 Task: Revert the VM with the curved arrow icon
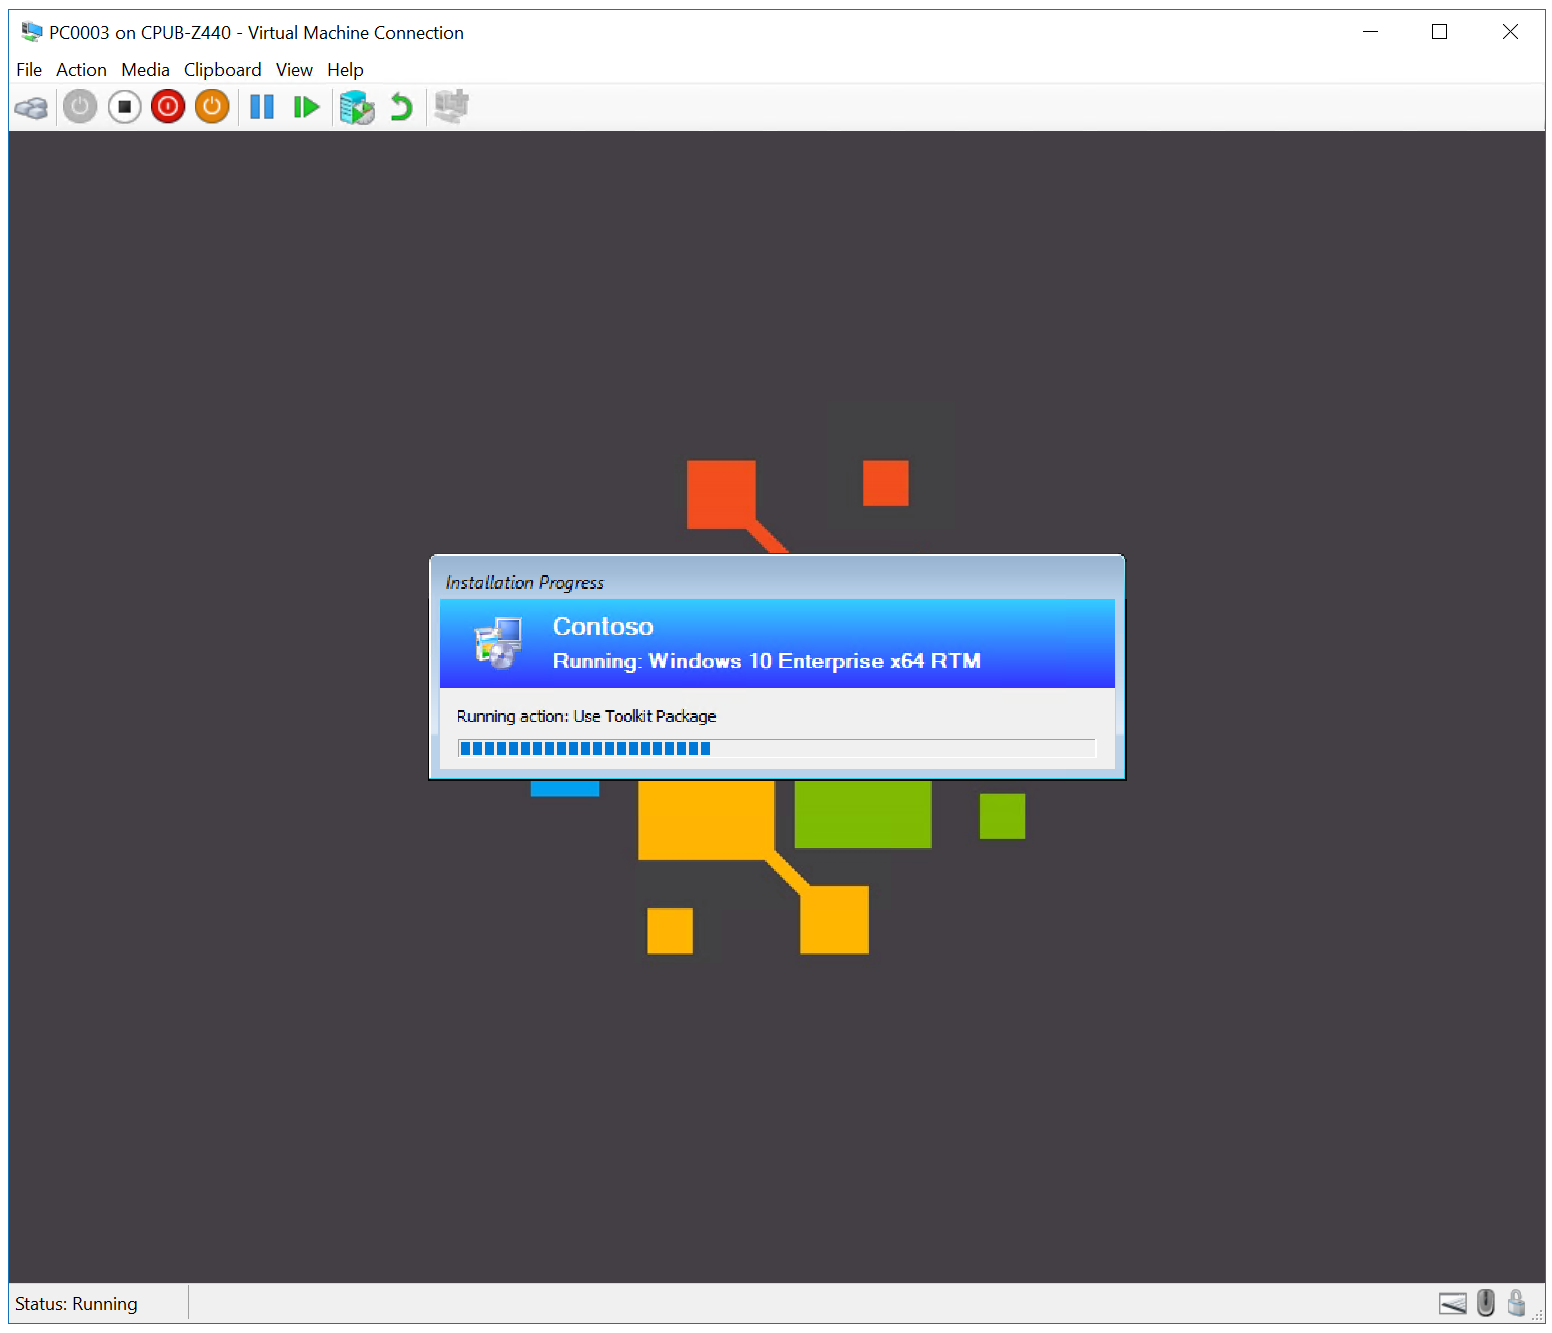(400, 107)
